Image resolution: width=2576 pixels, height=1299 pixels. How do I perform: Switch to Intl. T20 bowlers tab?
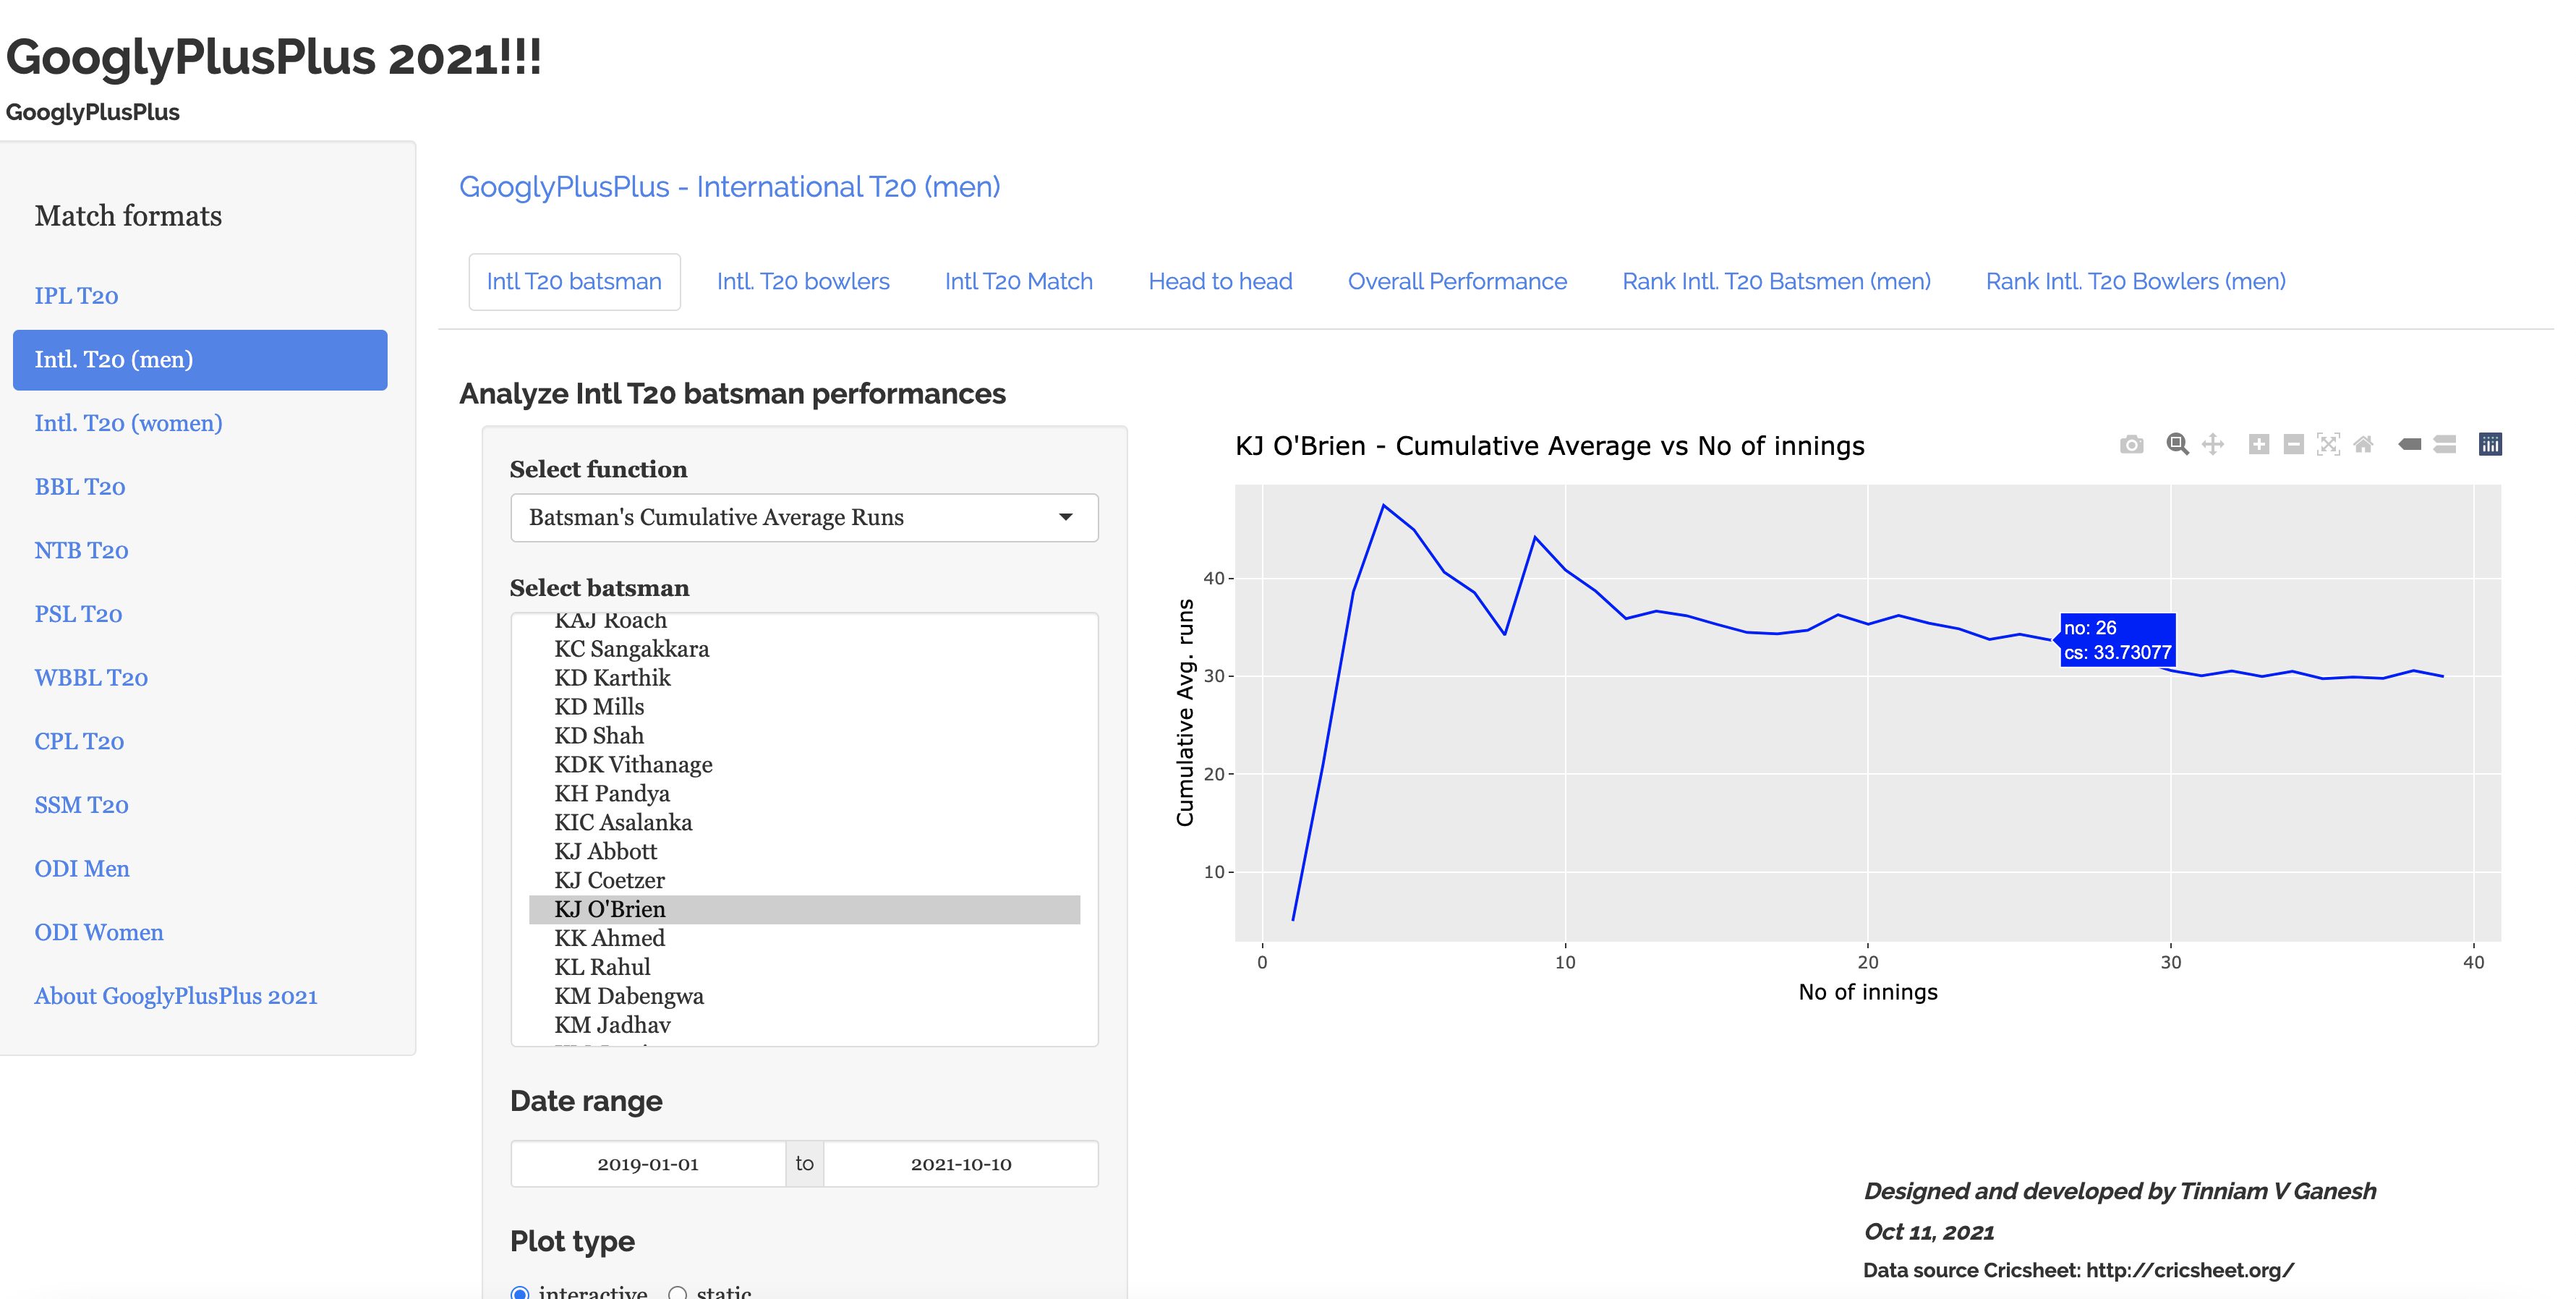(x=802, y=282)
